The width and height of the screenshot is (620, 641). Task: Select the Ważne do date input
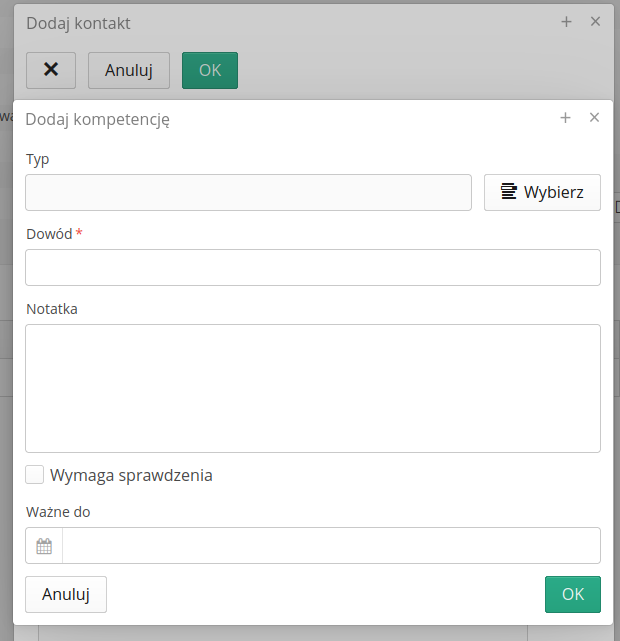click(x=330, y=546)
